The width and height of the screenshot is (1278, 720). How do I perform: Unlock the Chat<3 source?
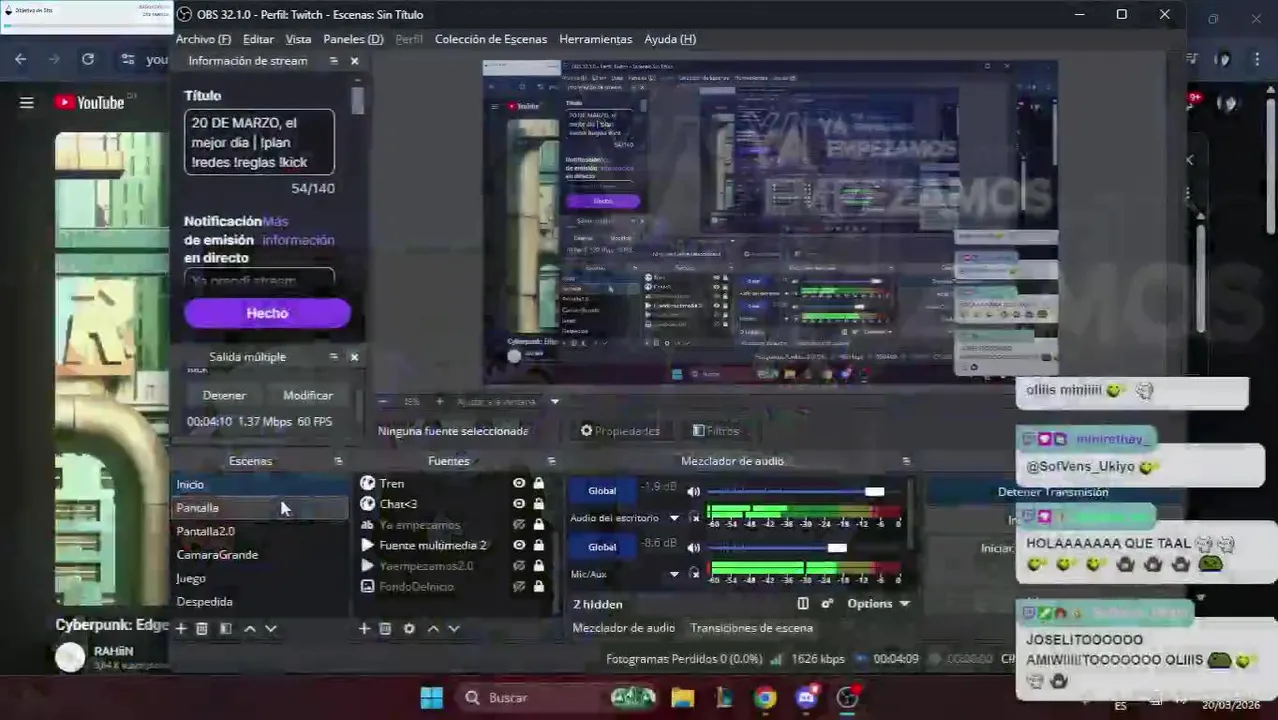click(x=539, y=504)
